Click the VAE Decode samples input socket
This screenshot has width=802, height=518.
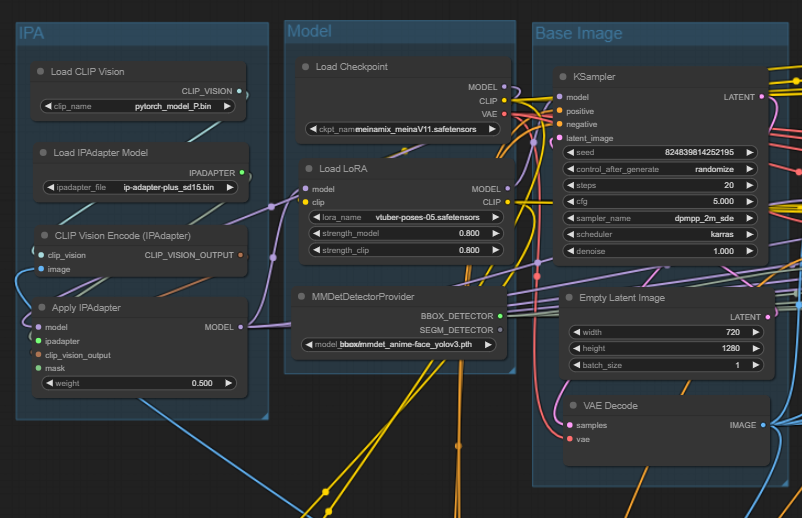570,425
